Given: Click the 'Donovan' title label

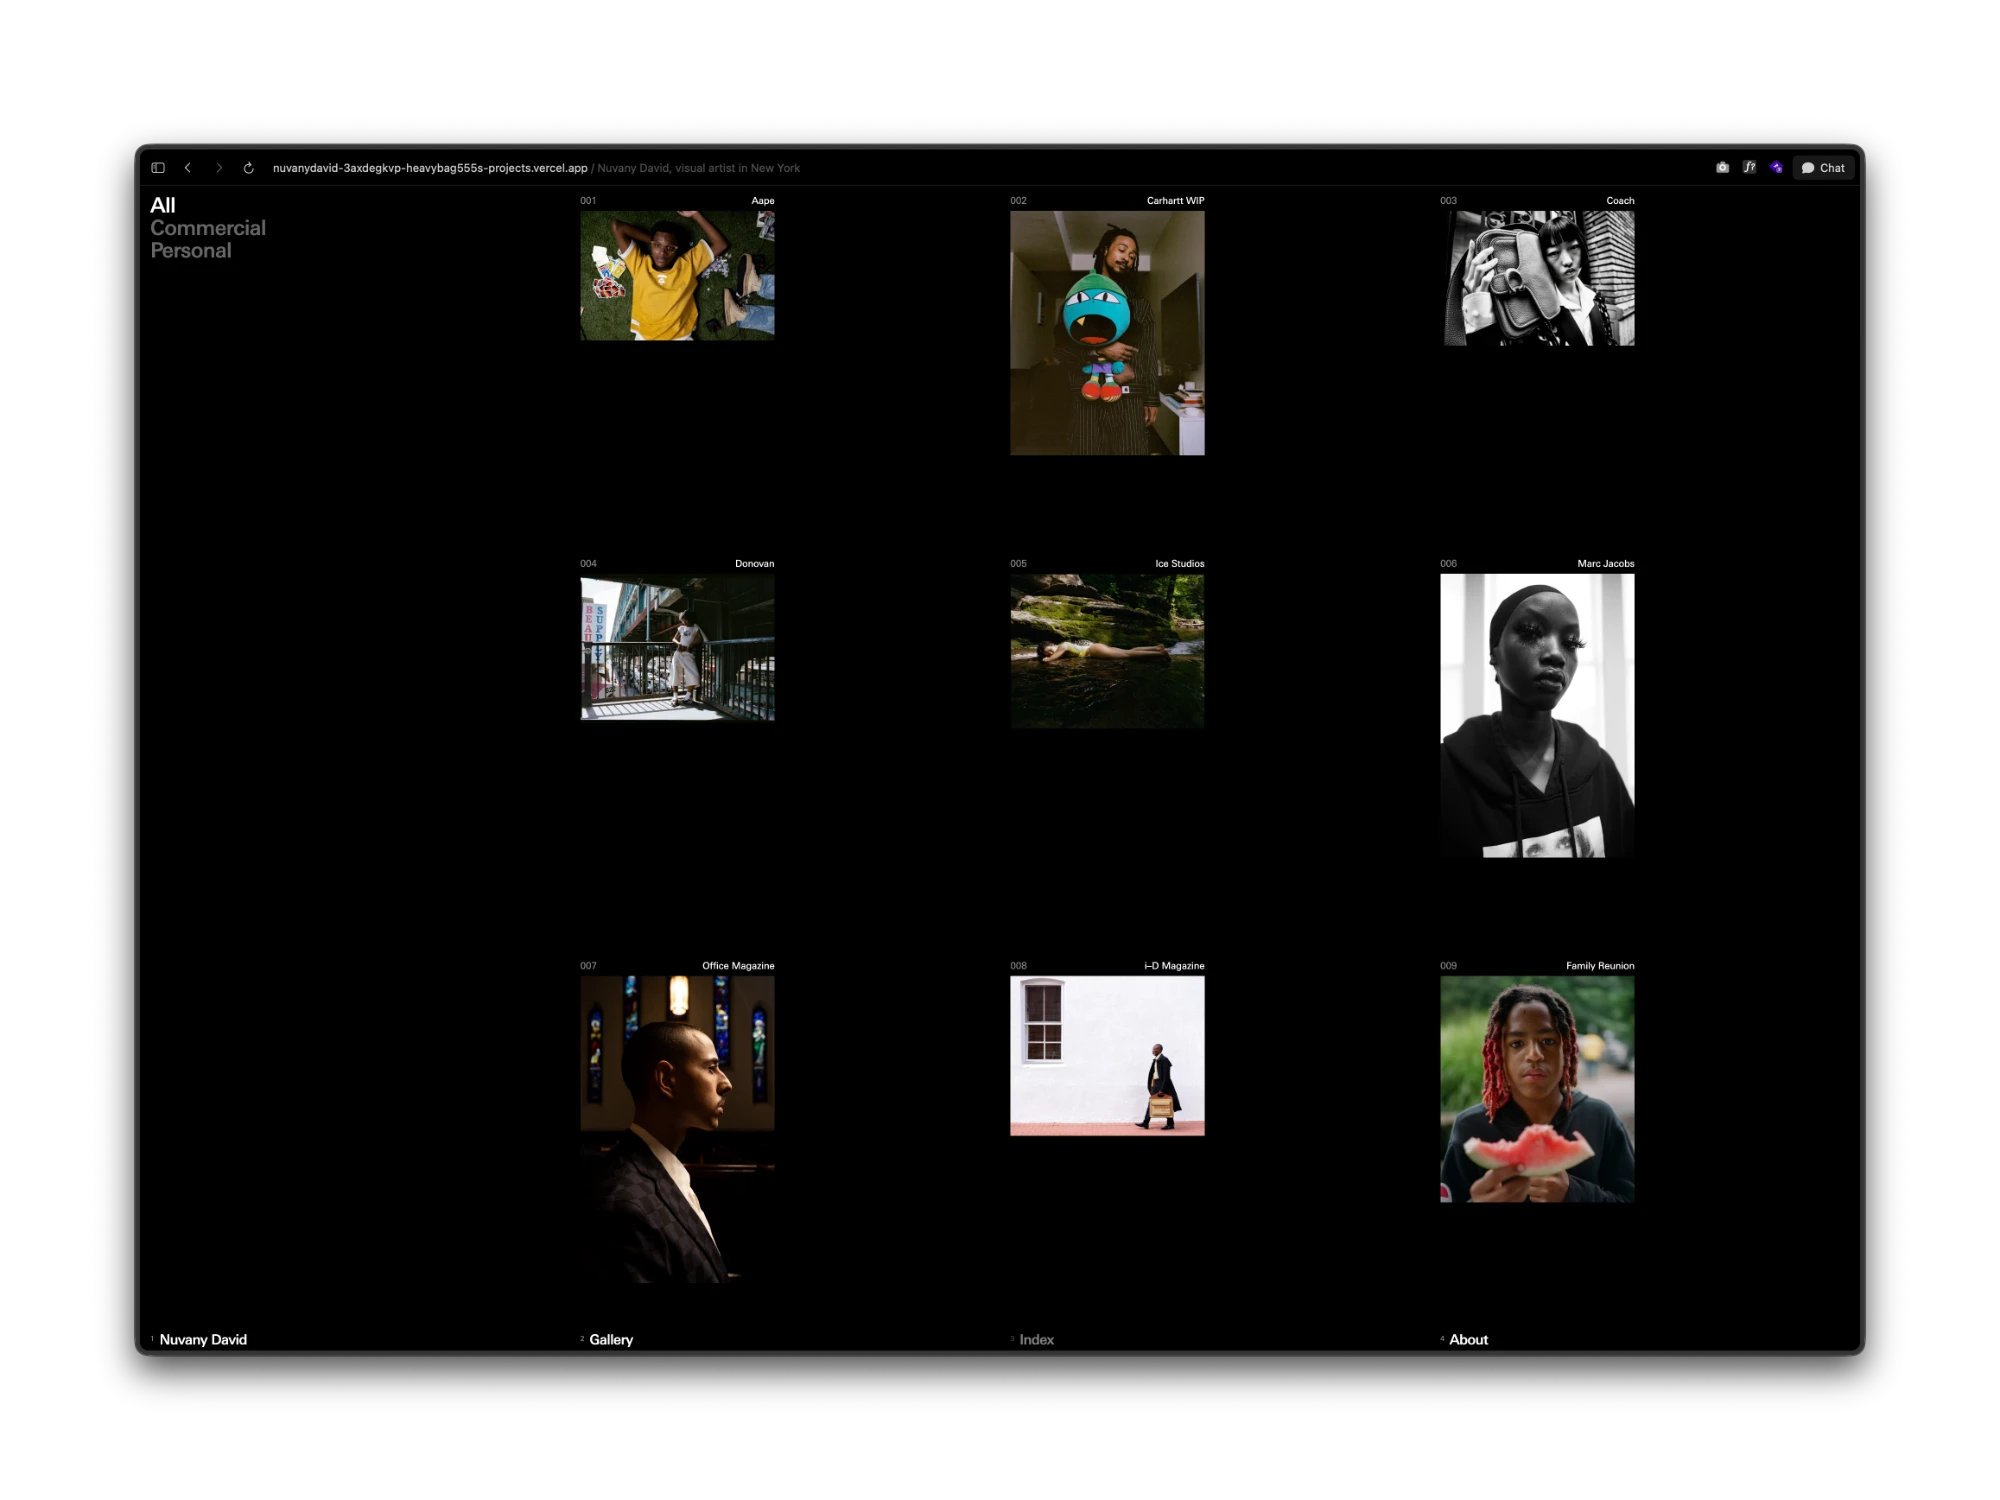Looking at the screenshot, I should coord(754,564).
